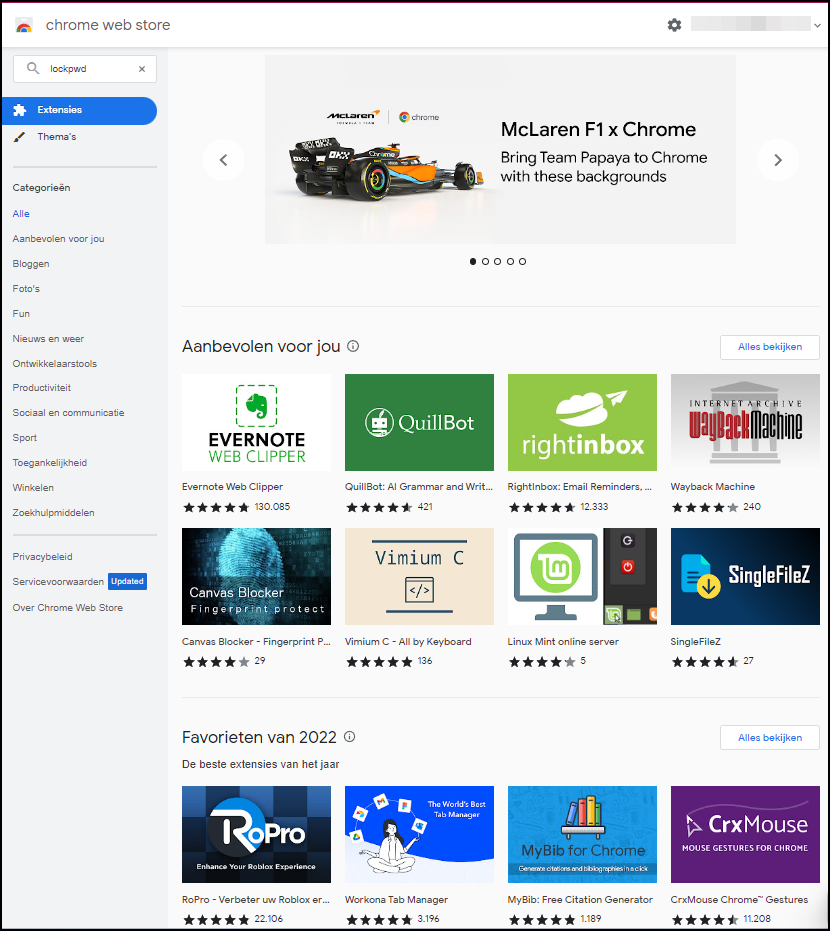830x931 pixels.
Task: Choose Aanbevolen voor jou category
Action: (58, 239)
